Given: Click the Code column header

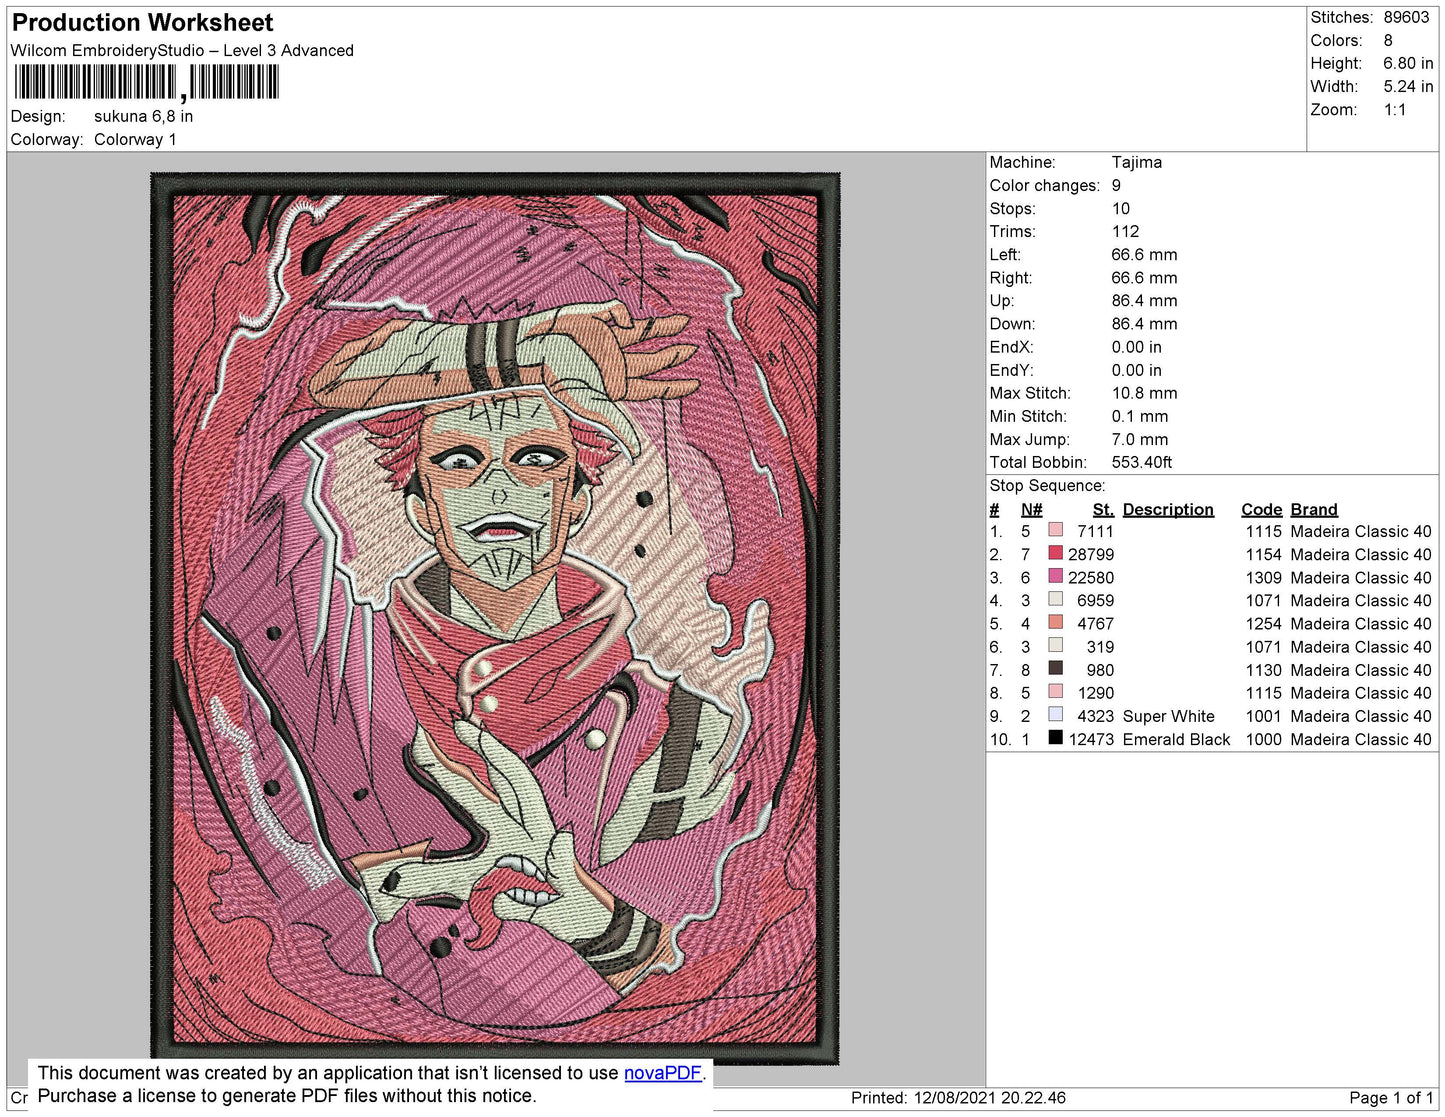Looking at the screenshot, I should point(1260,509).
